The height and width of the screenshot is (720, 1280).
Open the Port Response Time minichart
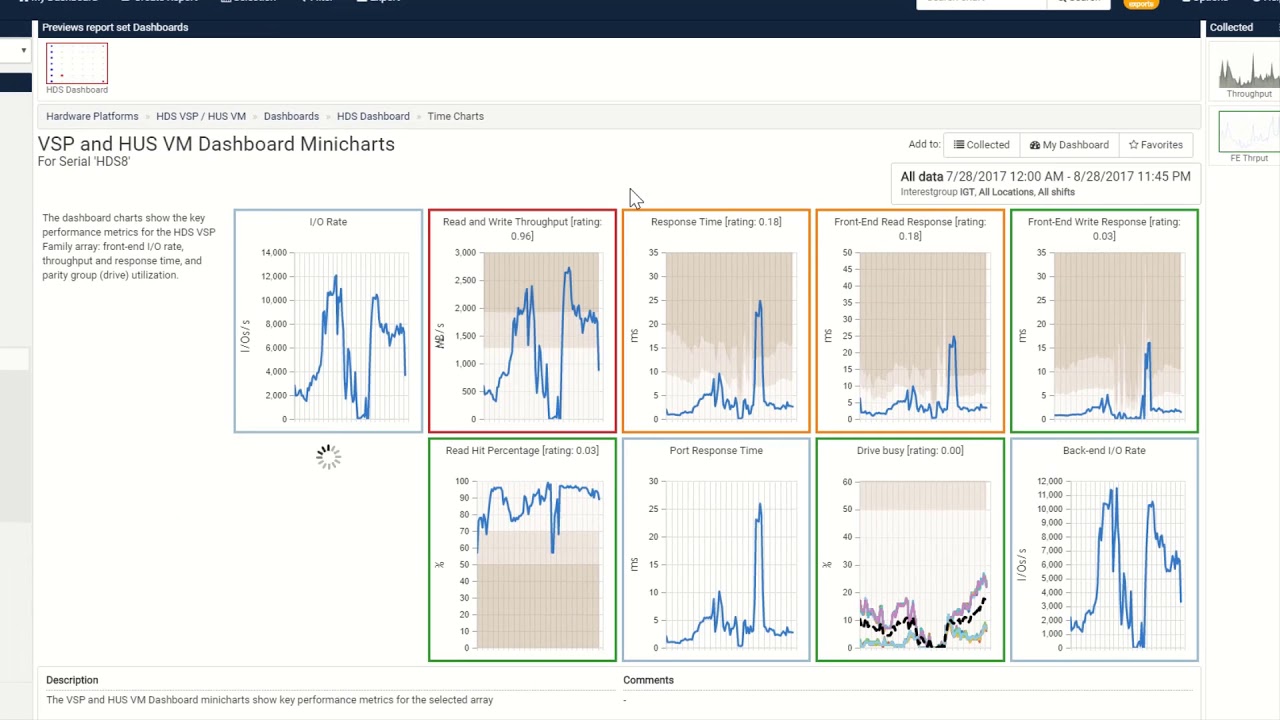tap(716, 550)
